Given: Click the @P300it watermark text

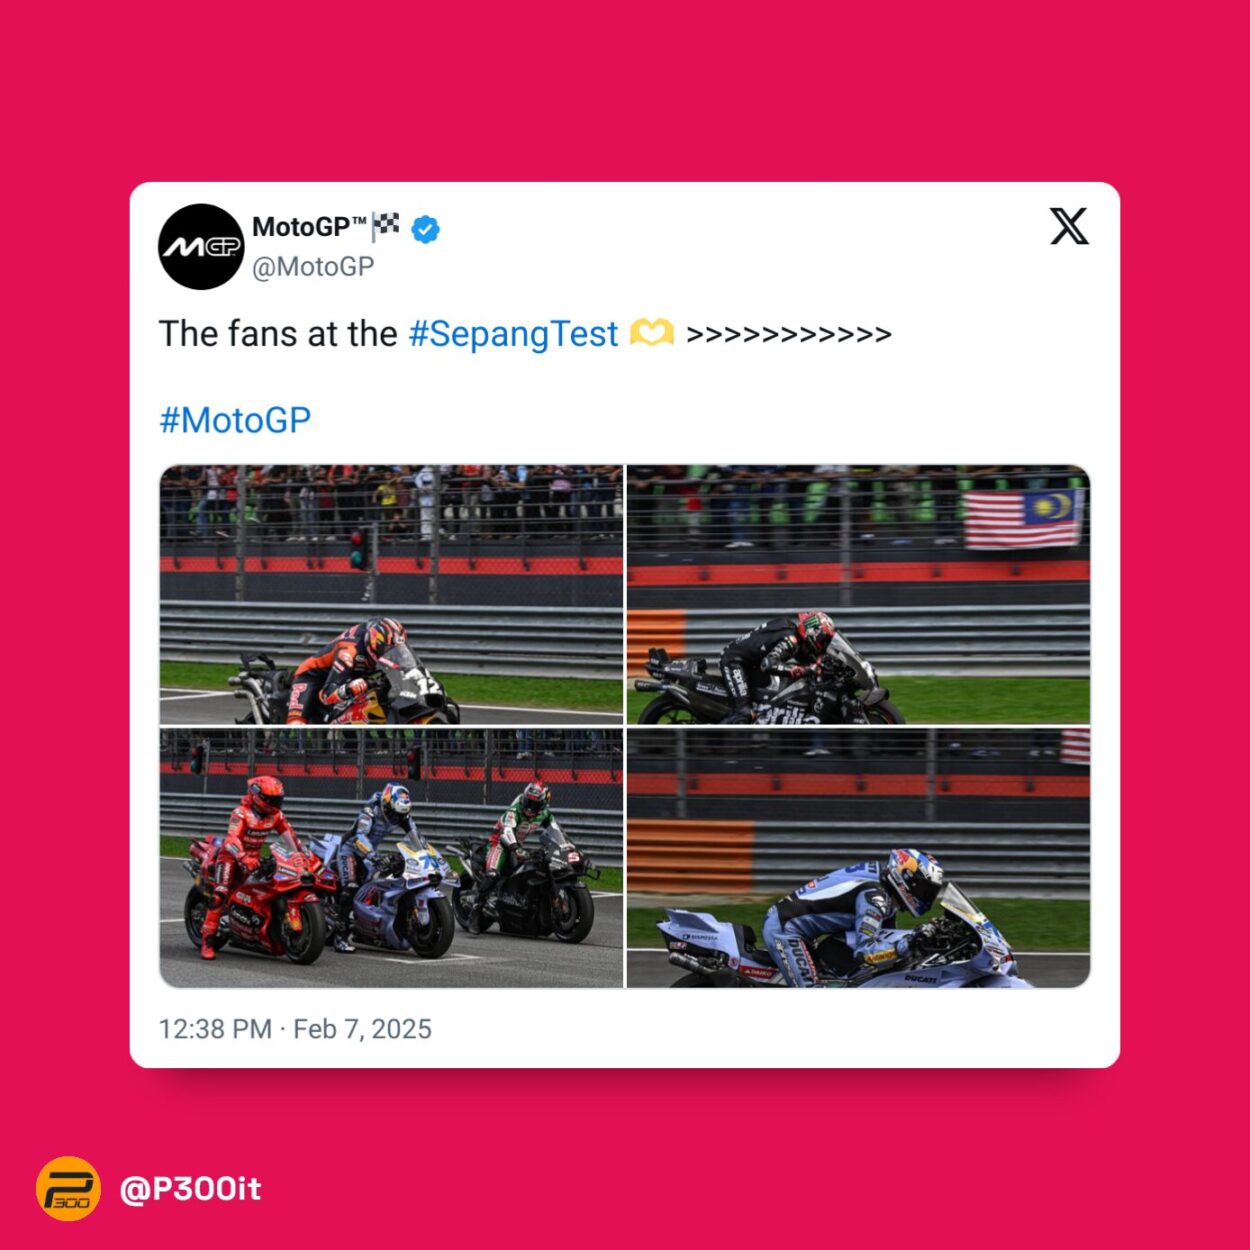Looking at the screenshot, I should (x=190, y=1189).
